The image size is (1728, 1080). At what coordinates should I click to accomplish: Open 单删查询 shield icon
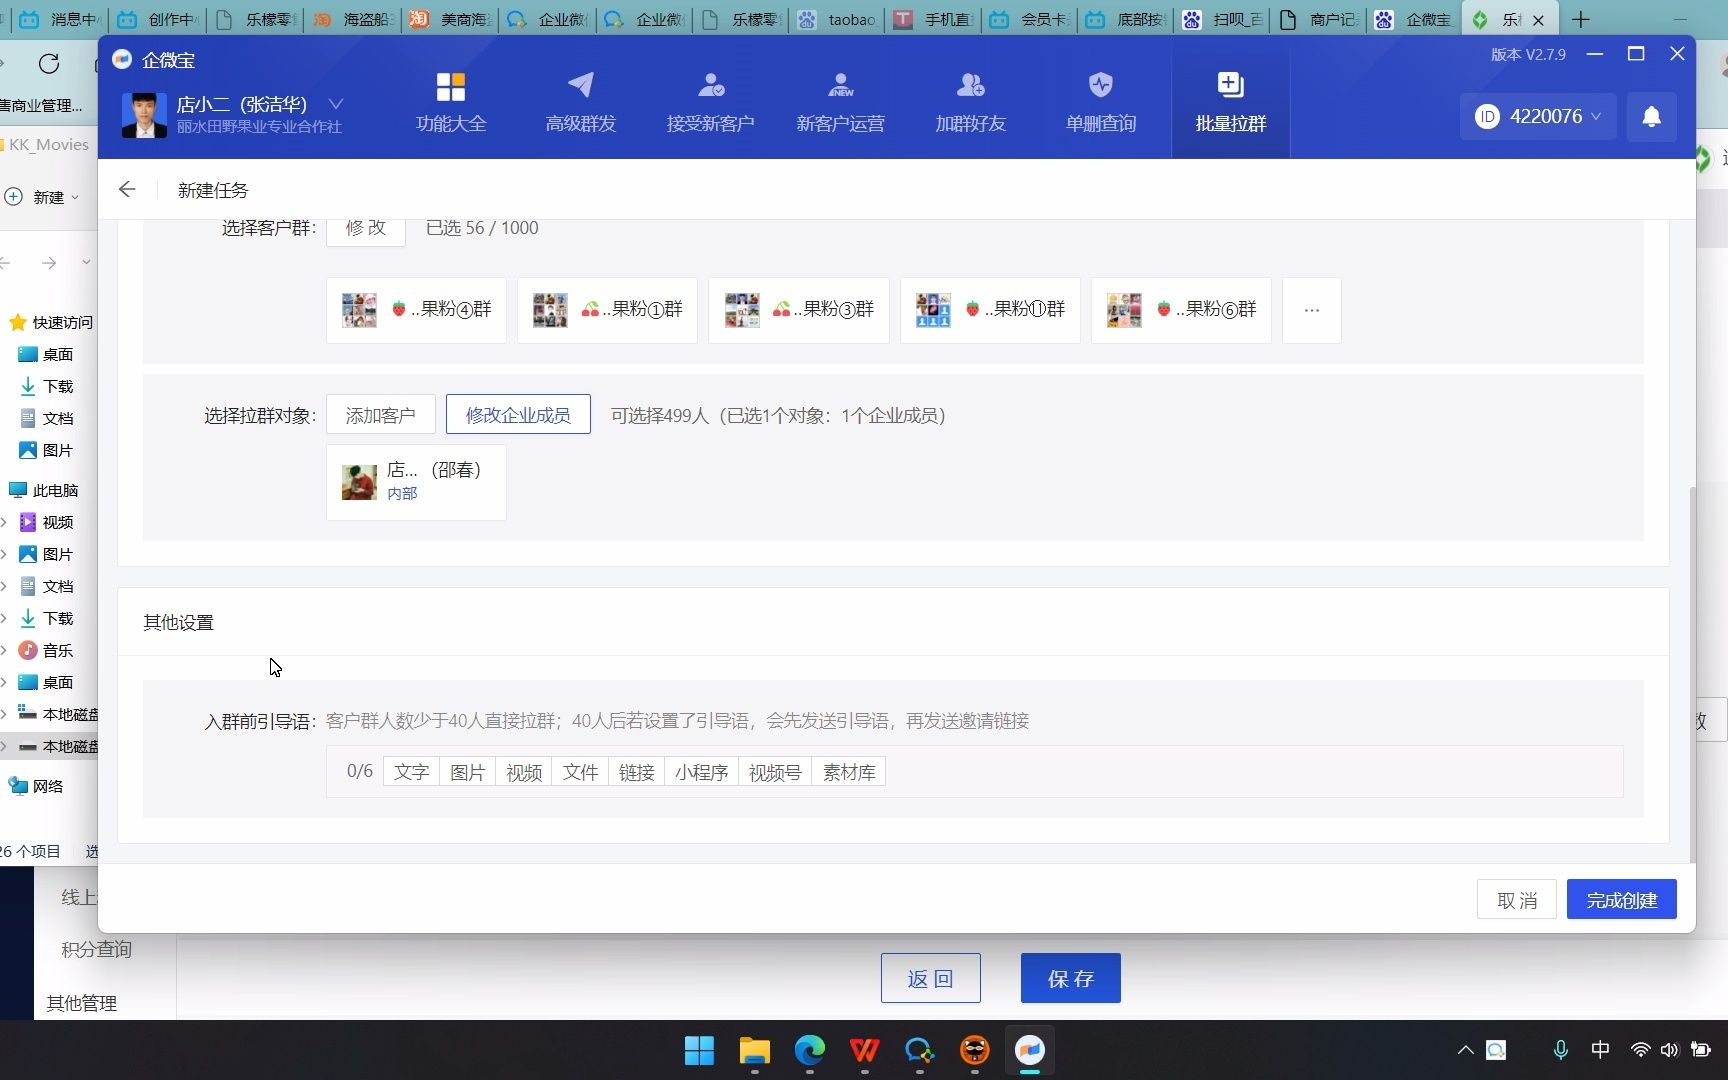(x=1100, y=86)
